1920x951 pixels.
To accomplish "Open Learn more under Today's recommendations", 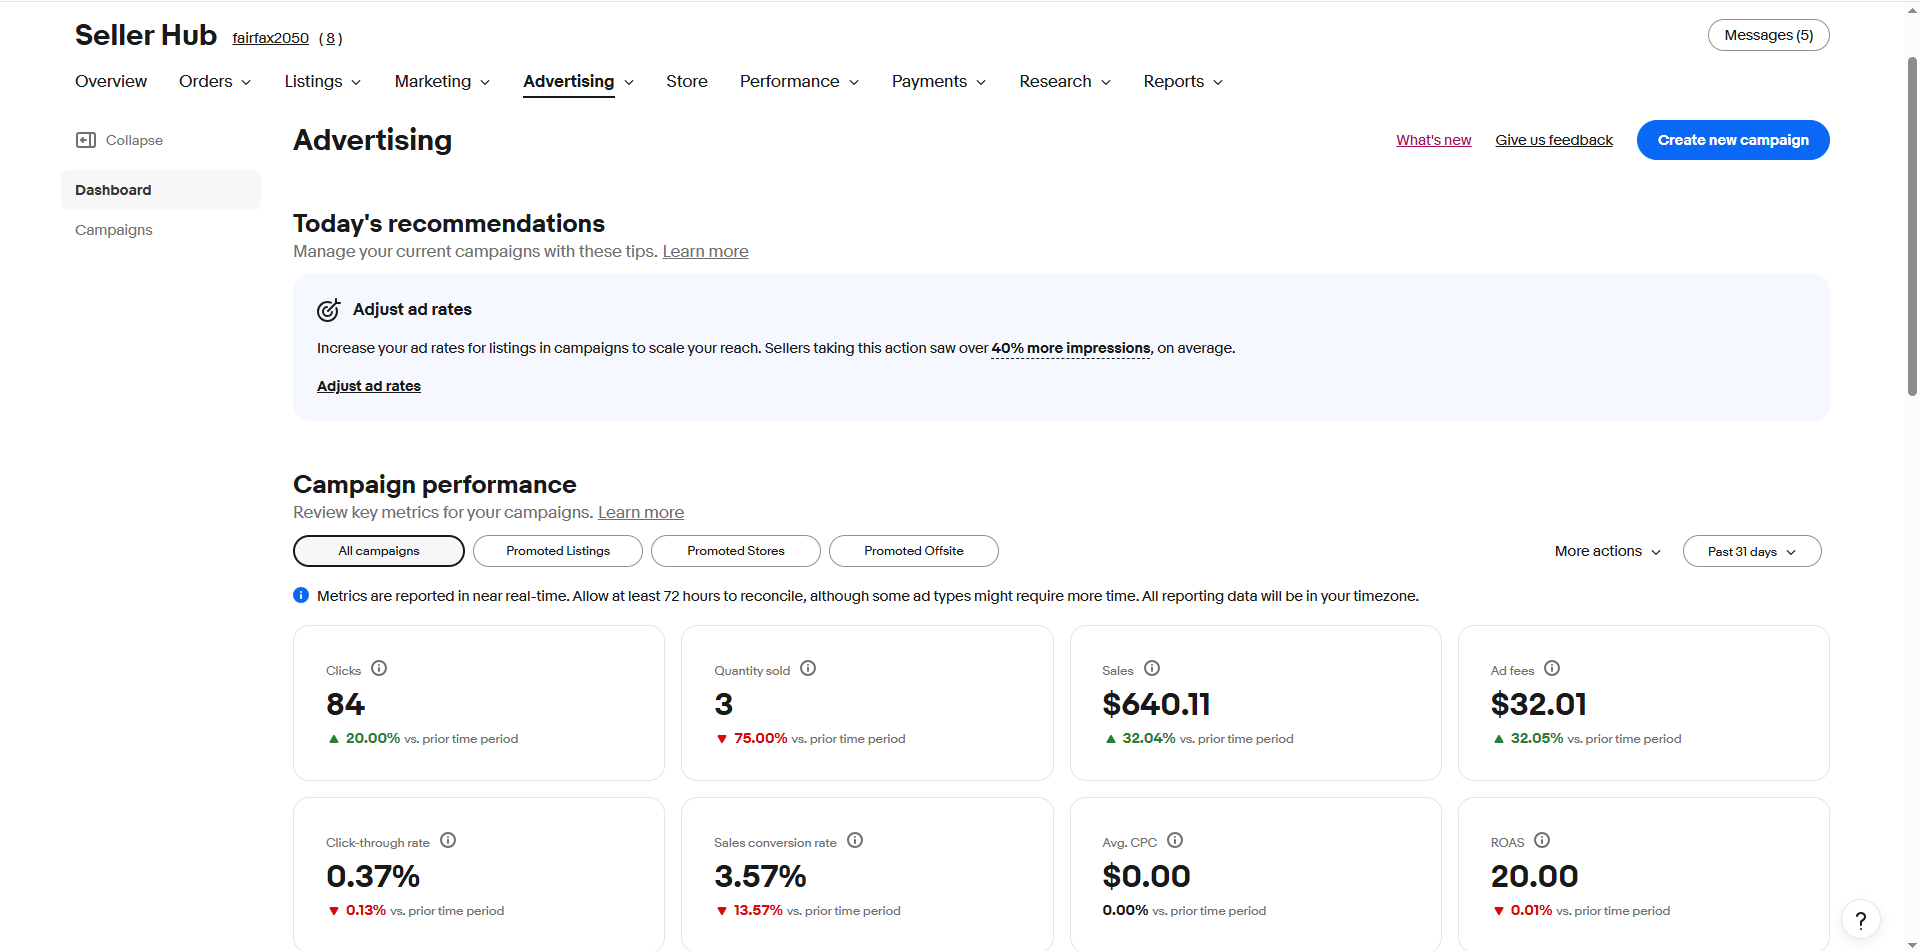I will tap(705, 251).
